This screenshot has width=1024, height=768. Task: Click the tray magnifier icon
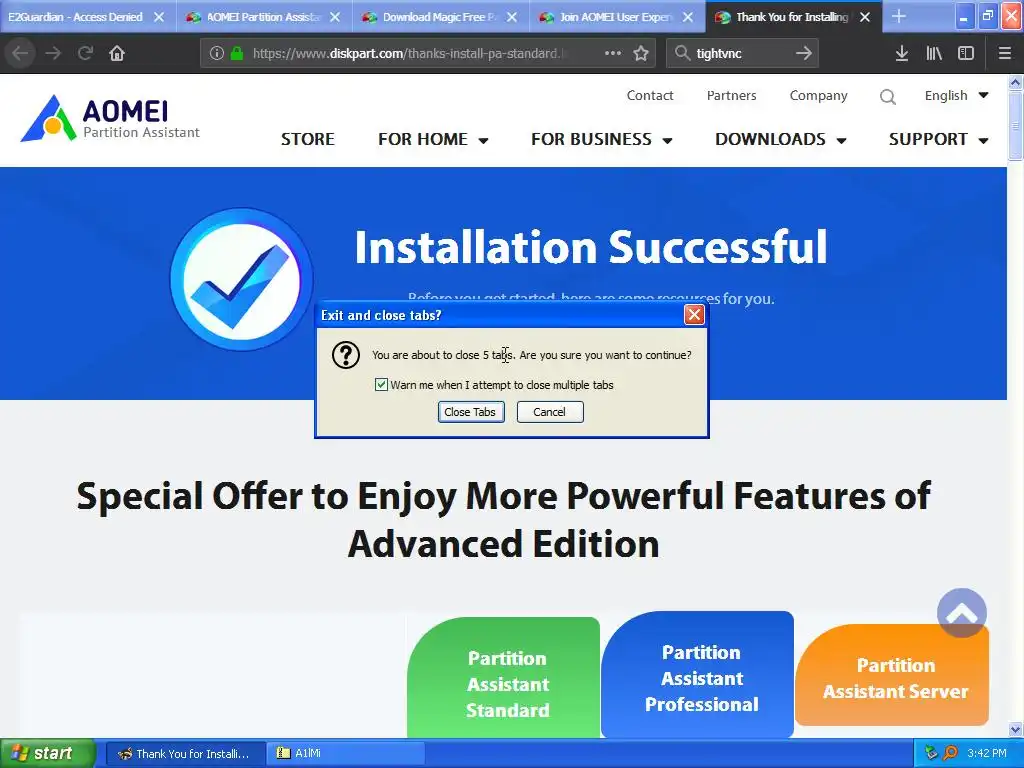point(950,753)
